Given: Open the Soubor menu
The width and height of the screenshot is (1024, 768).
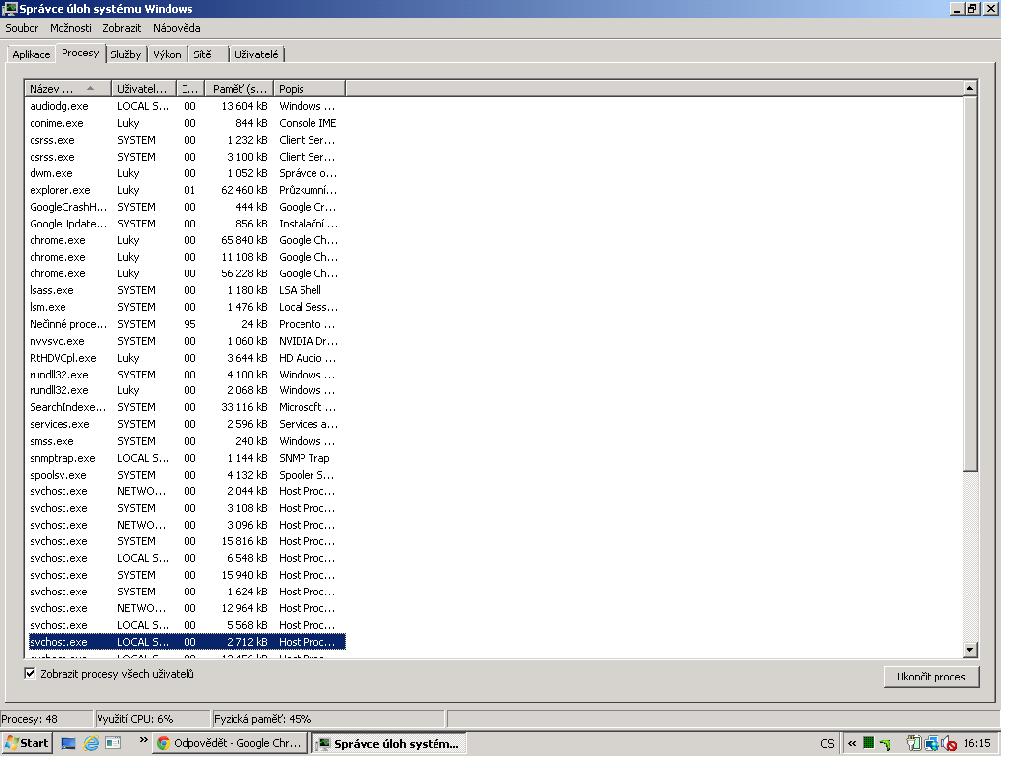Looking at the screenshot, I should pos(22,28).
